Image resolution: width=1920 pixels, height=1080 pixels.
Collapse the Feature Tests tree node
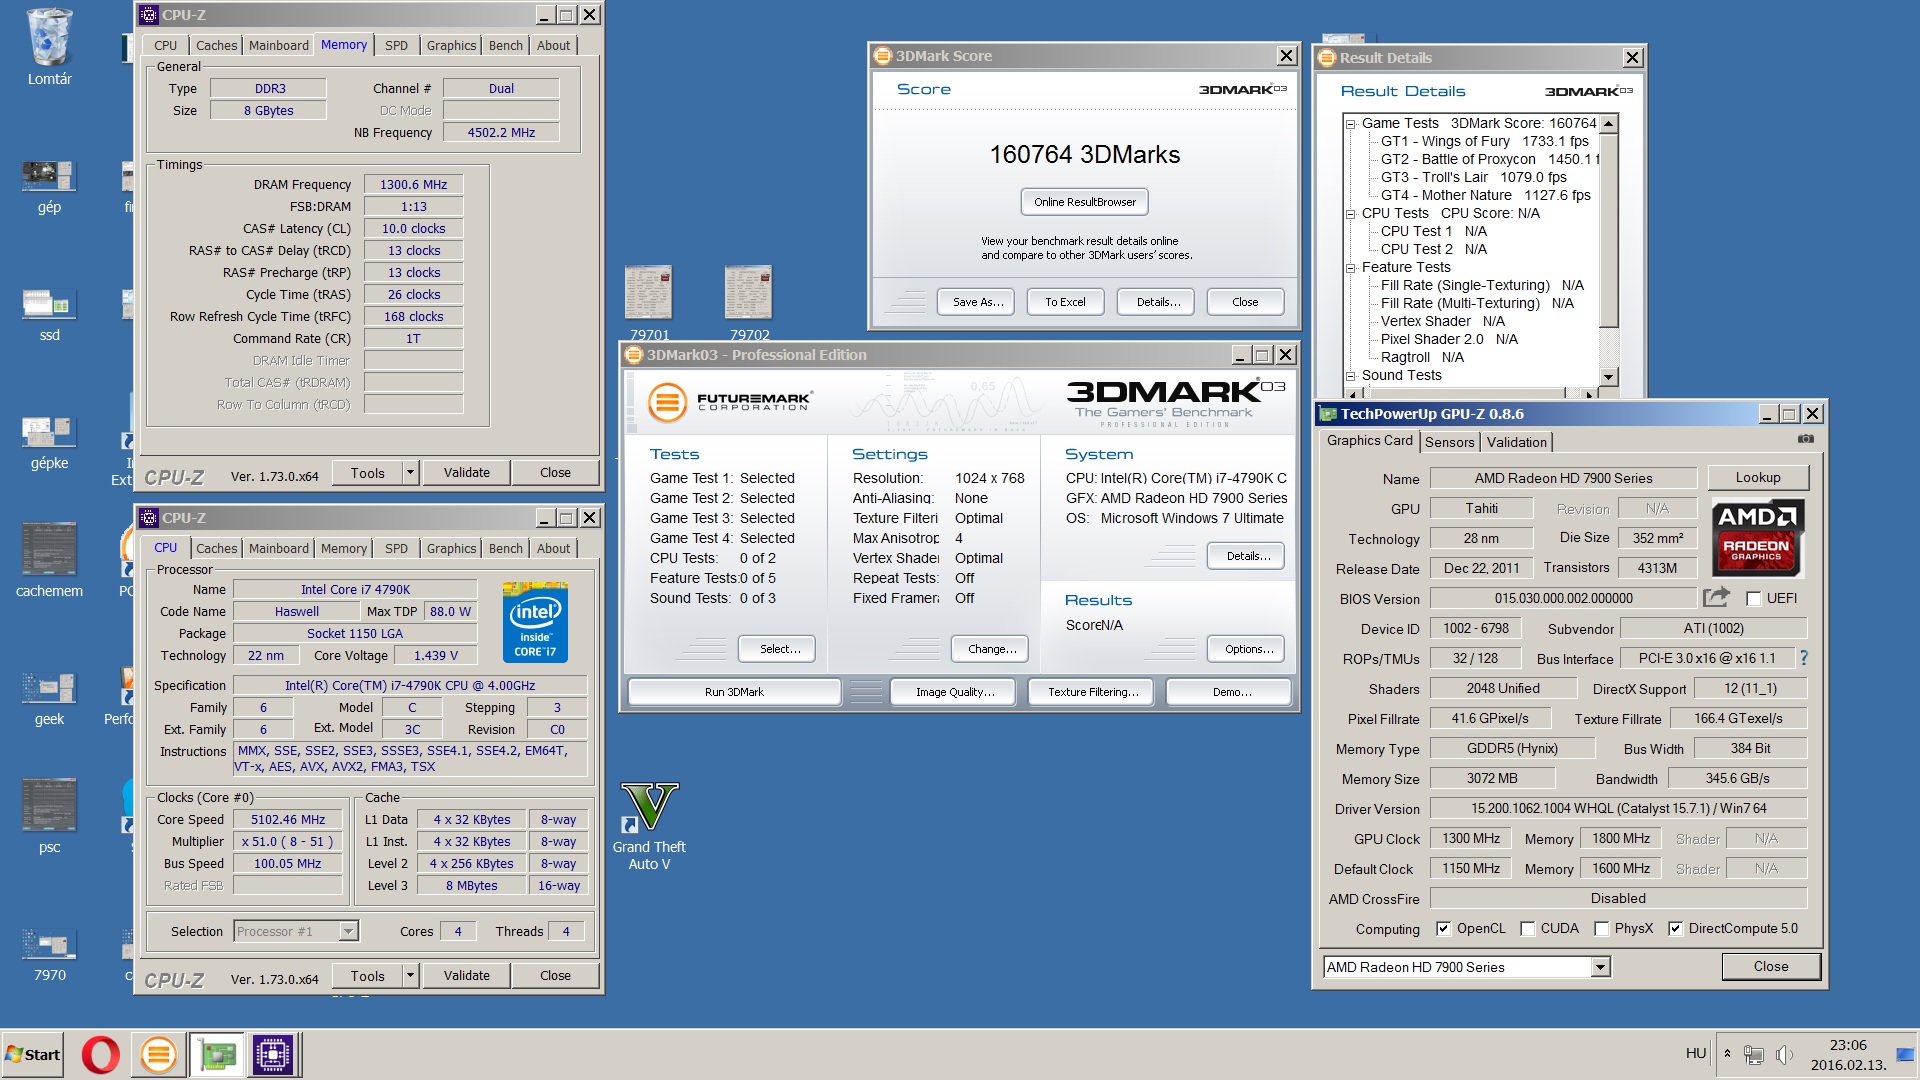tap(1350, 268)
